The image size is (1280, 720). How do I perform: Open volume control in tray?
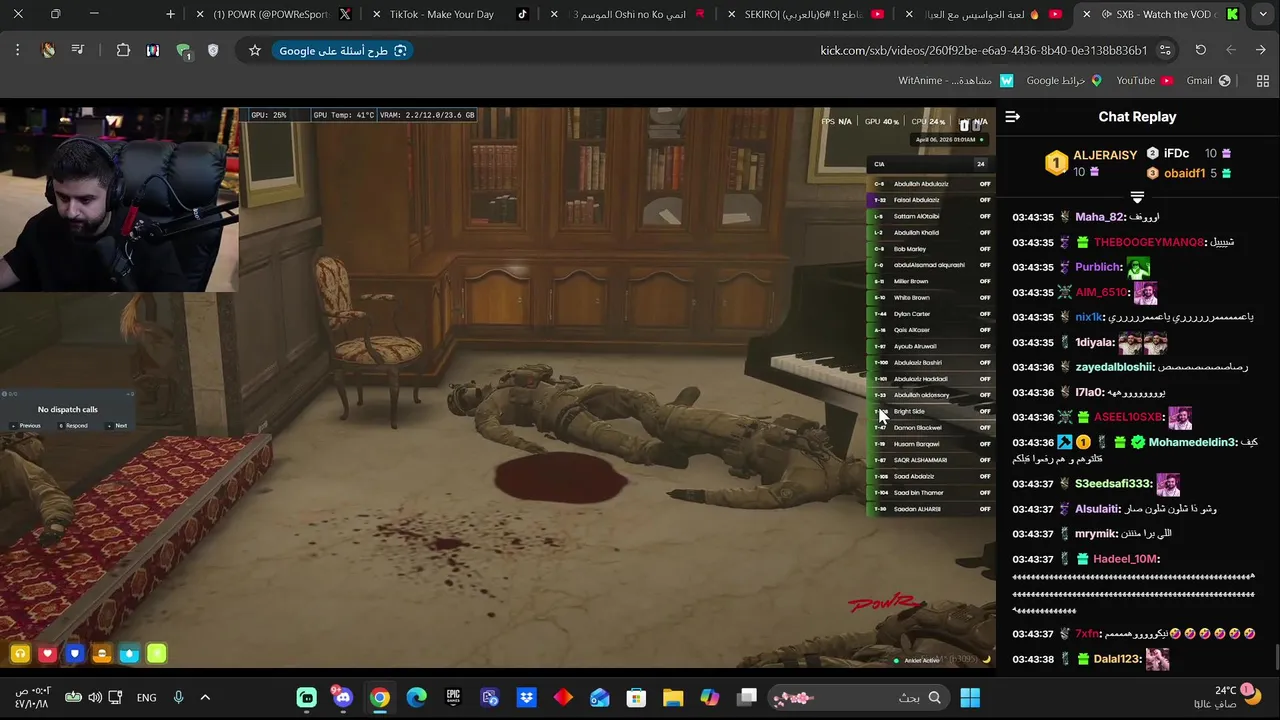pos(95,697)
